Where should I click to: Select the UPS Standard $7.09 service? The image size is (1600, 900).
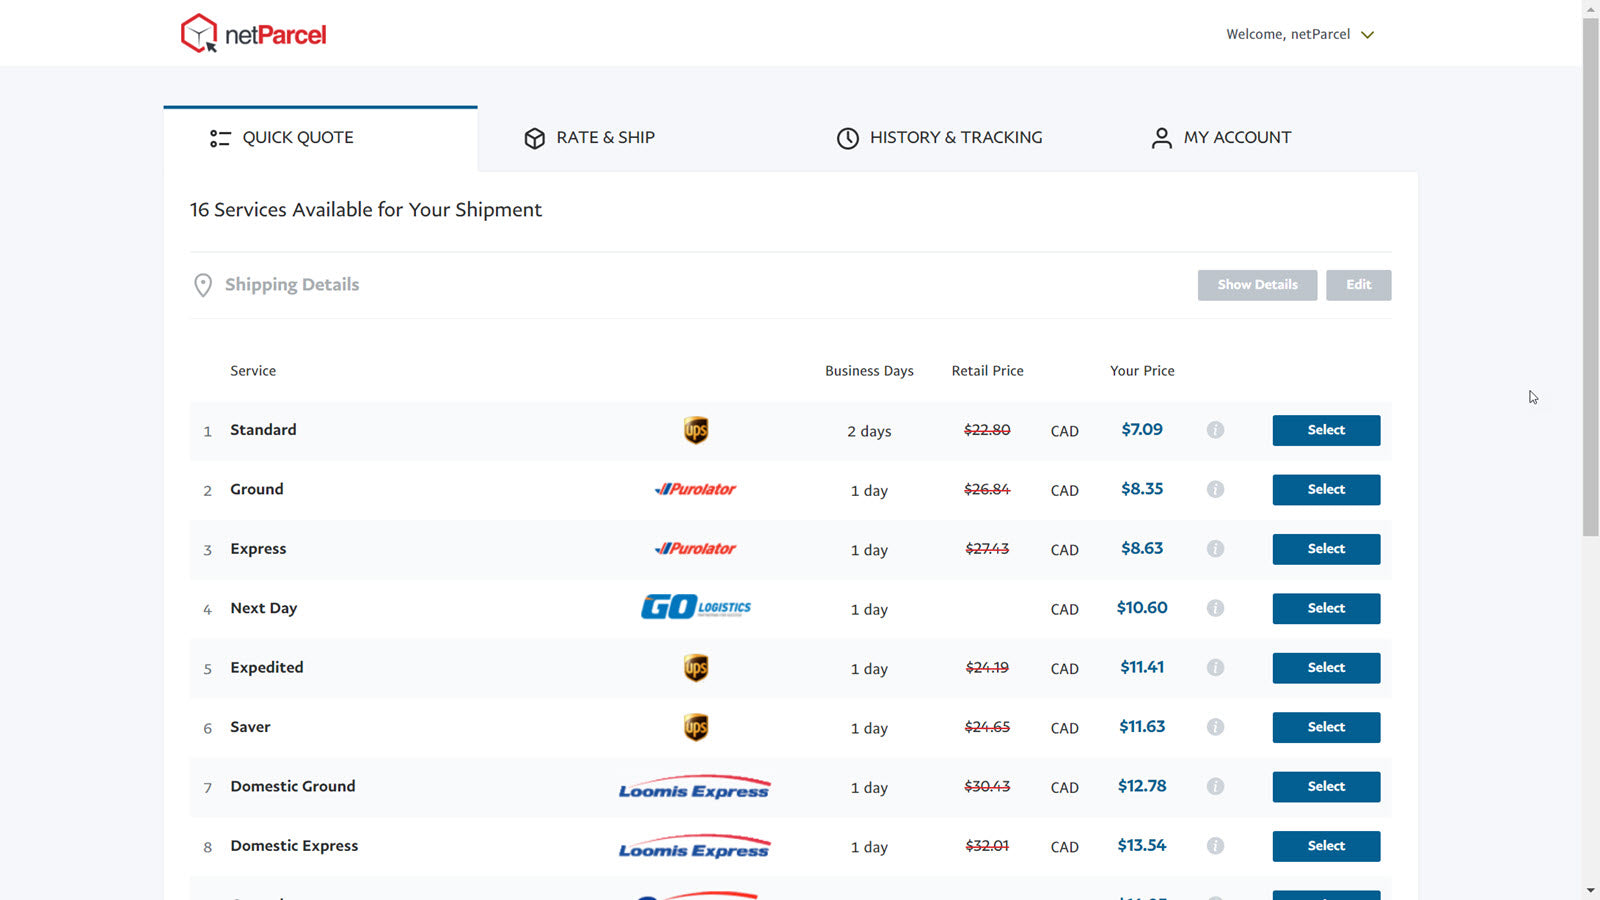(1326, 430)
